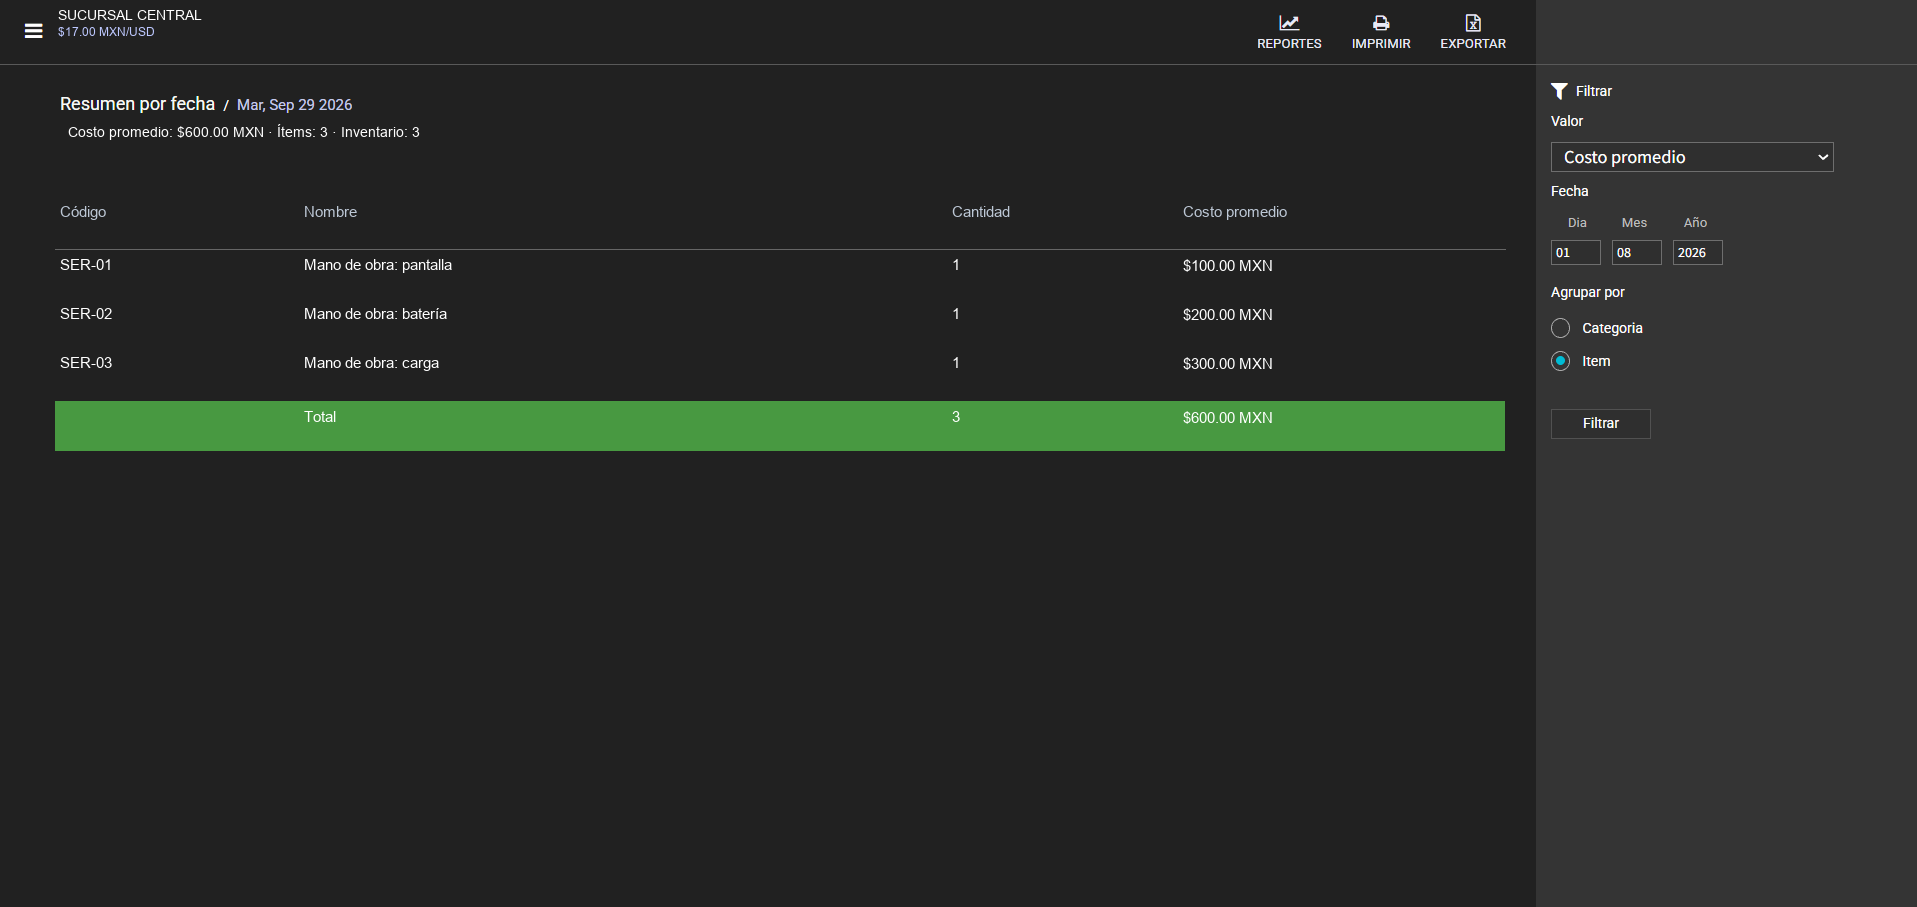
Task: Click the Dia input field
Action: (1576, 253)
